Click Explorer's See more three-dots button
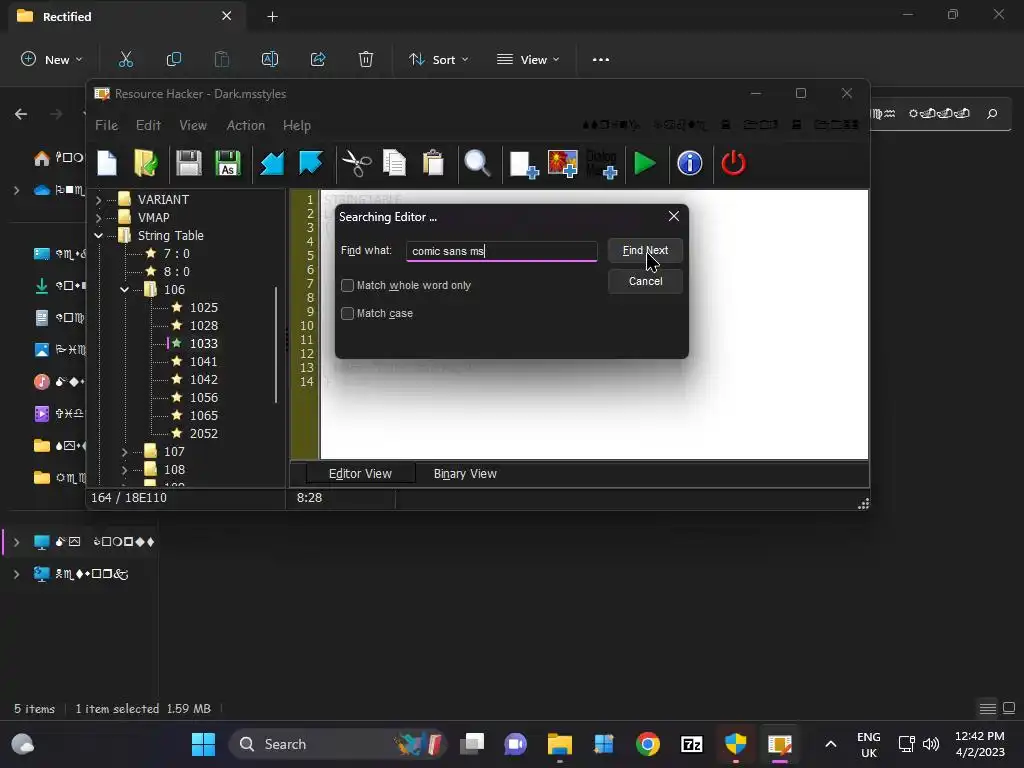The height and width of the screenshot is (768, 1024). point(601,59)
